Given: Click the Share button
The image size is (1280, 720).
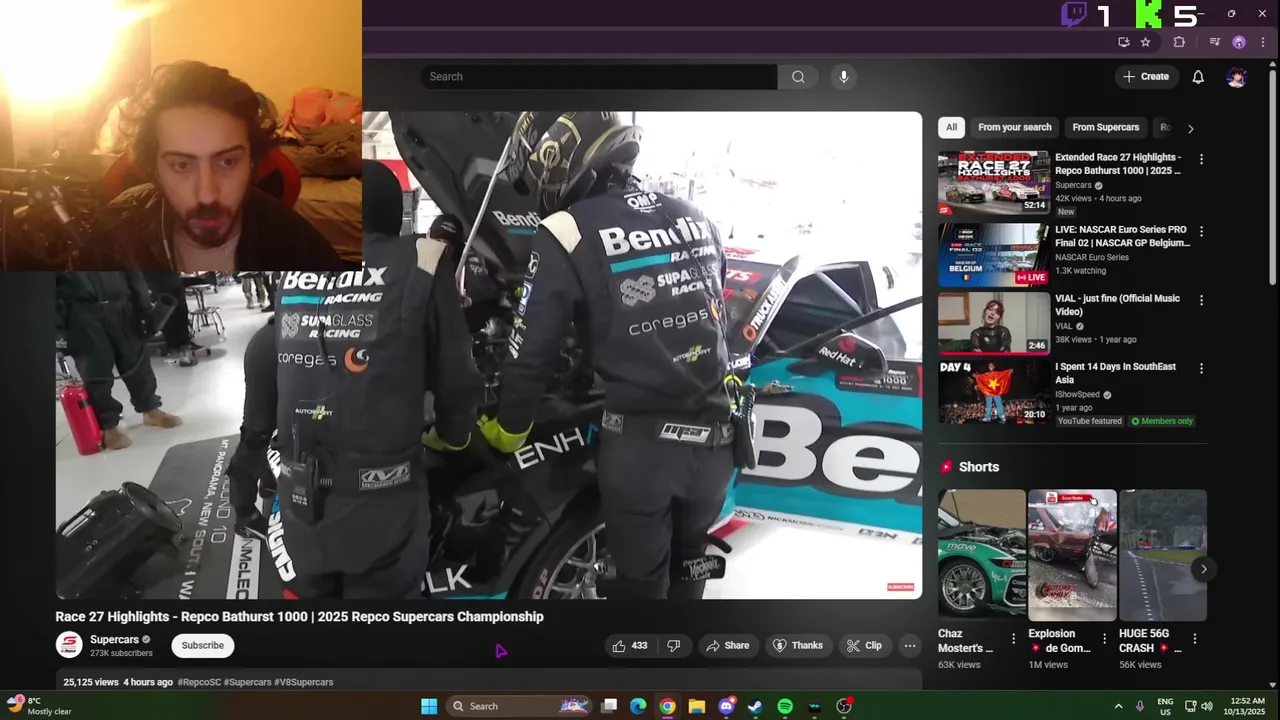Looking at the screenshot, I should 727,646.
